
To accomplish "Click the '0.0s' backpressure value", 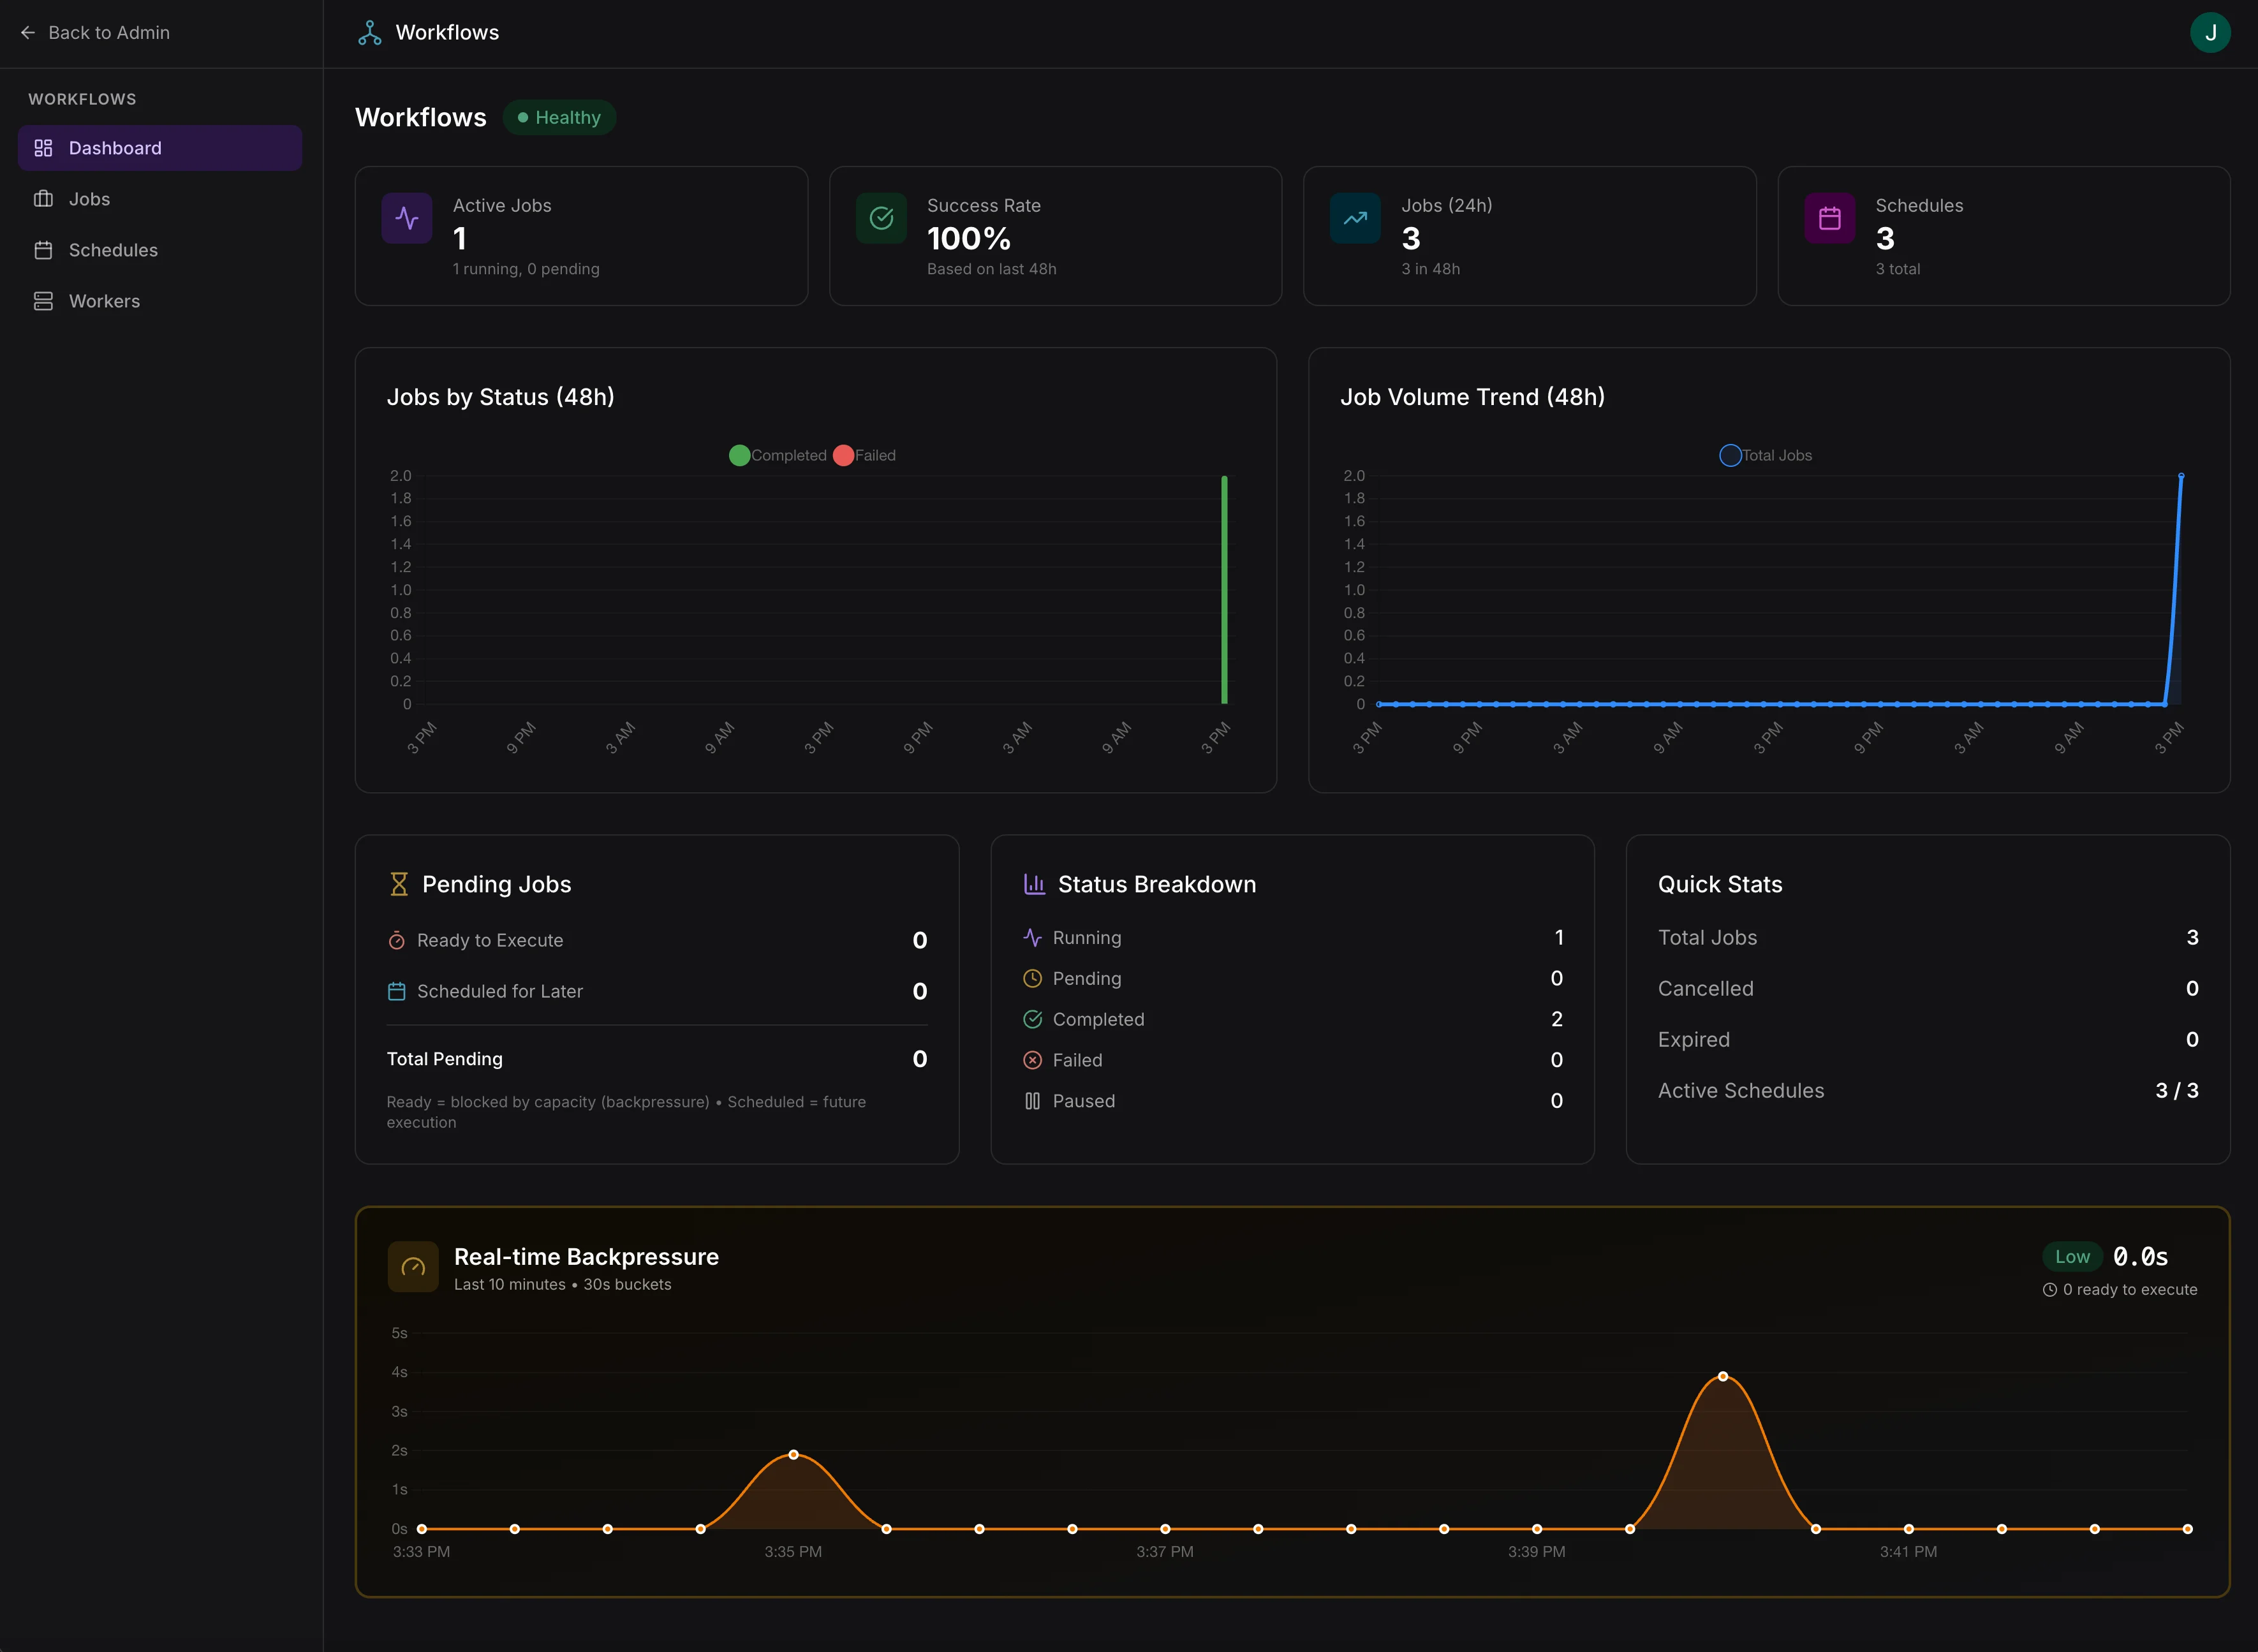I will point(2140,1257).
